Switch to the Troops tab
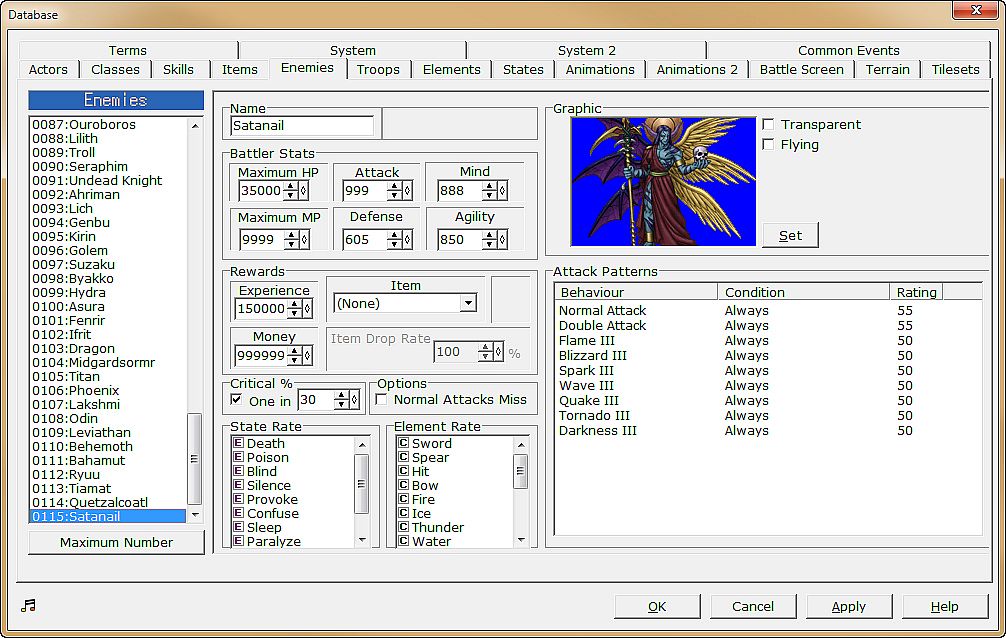1006x638 pixels. click(378, 69)
